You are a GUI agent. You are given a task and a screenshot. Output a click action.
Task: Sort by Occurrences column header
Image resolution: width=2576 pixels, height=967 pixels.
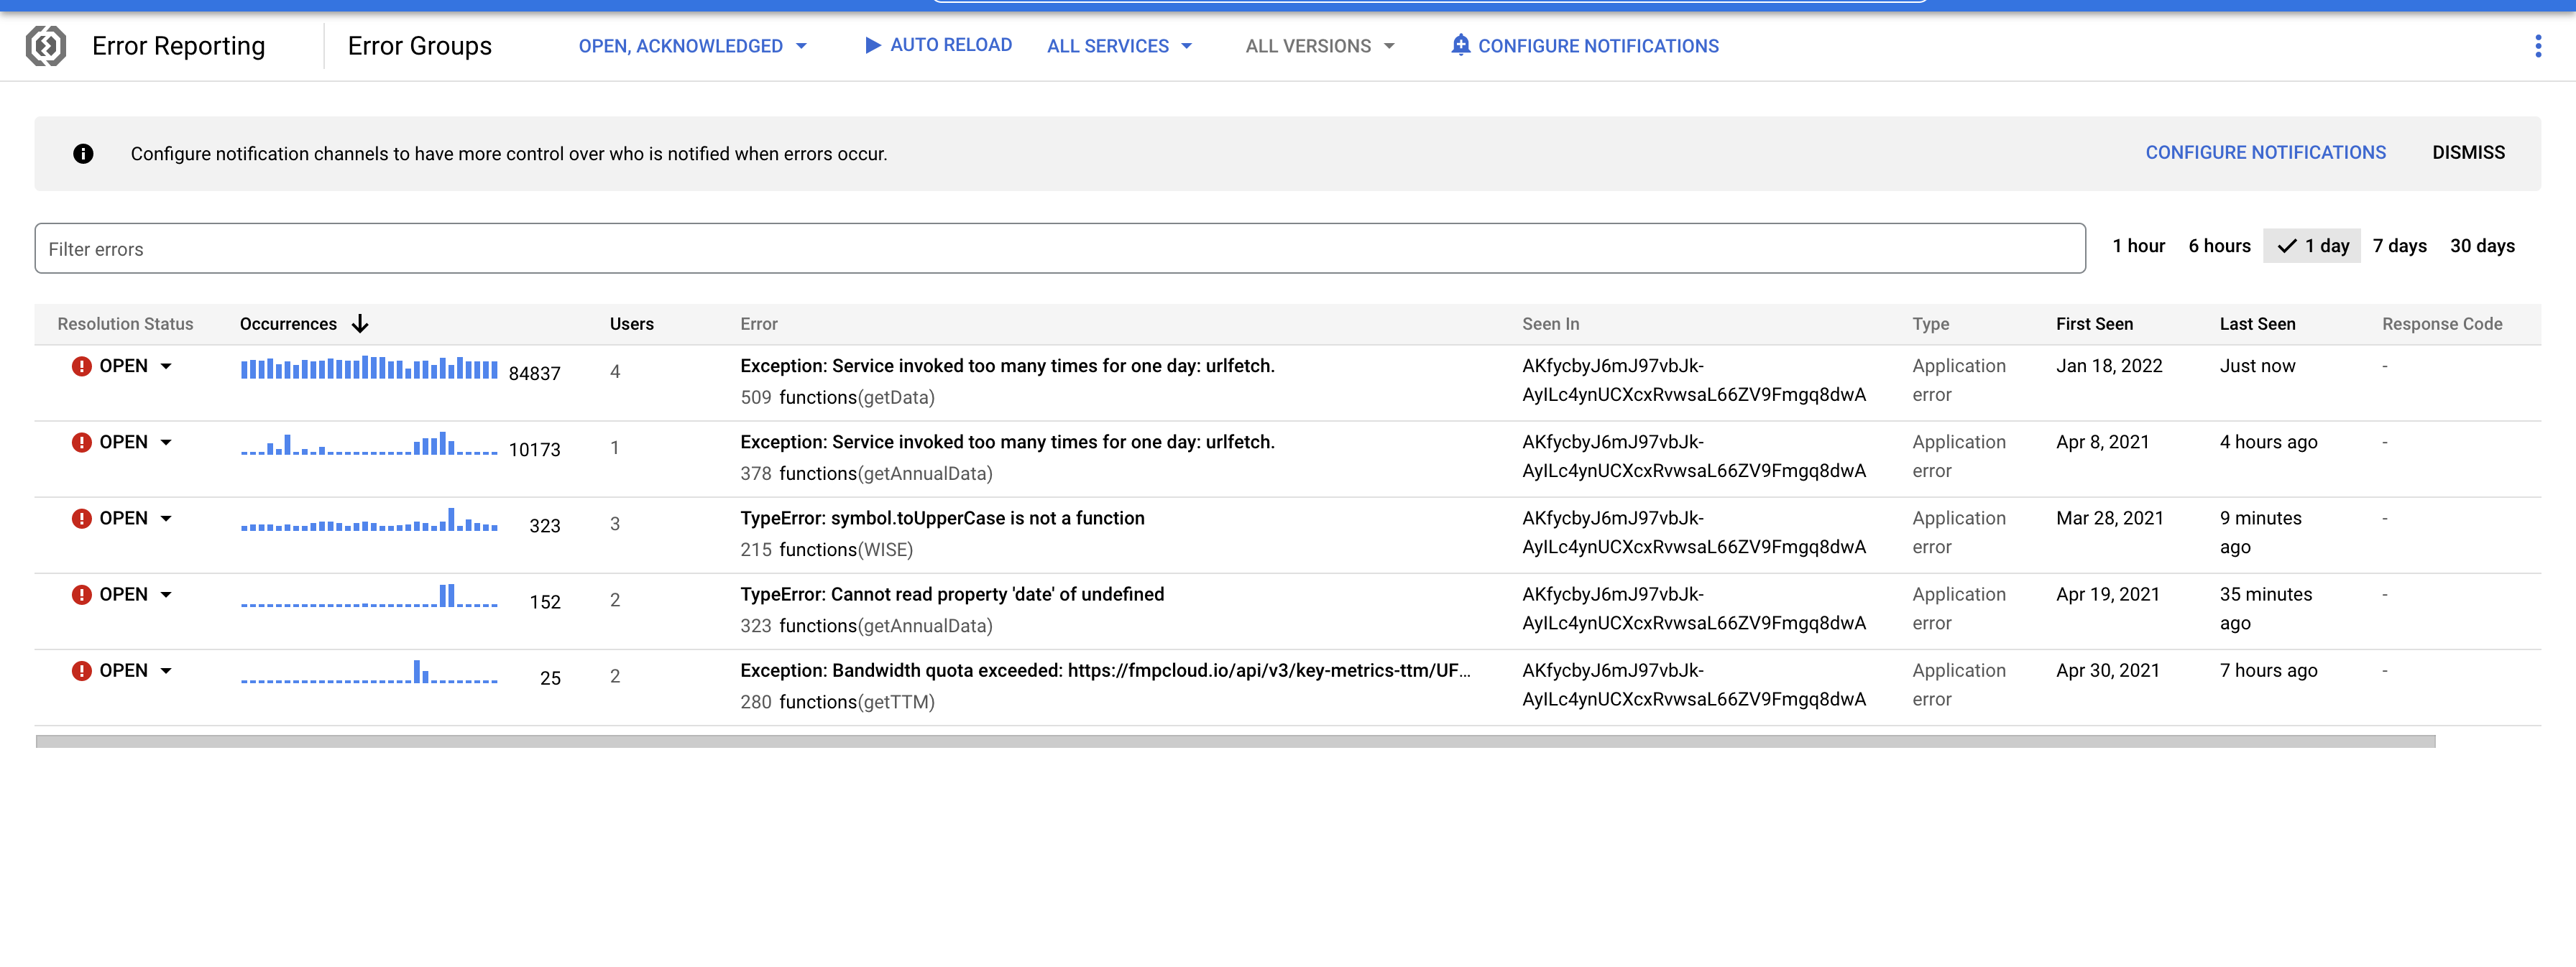[x=288, y=324]
